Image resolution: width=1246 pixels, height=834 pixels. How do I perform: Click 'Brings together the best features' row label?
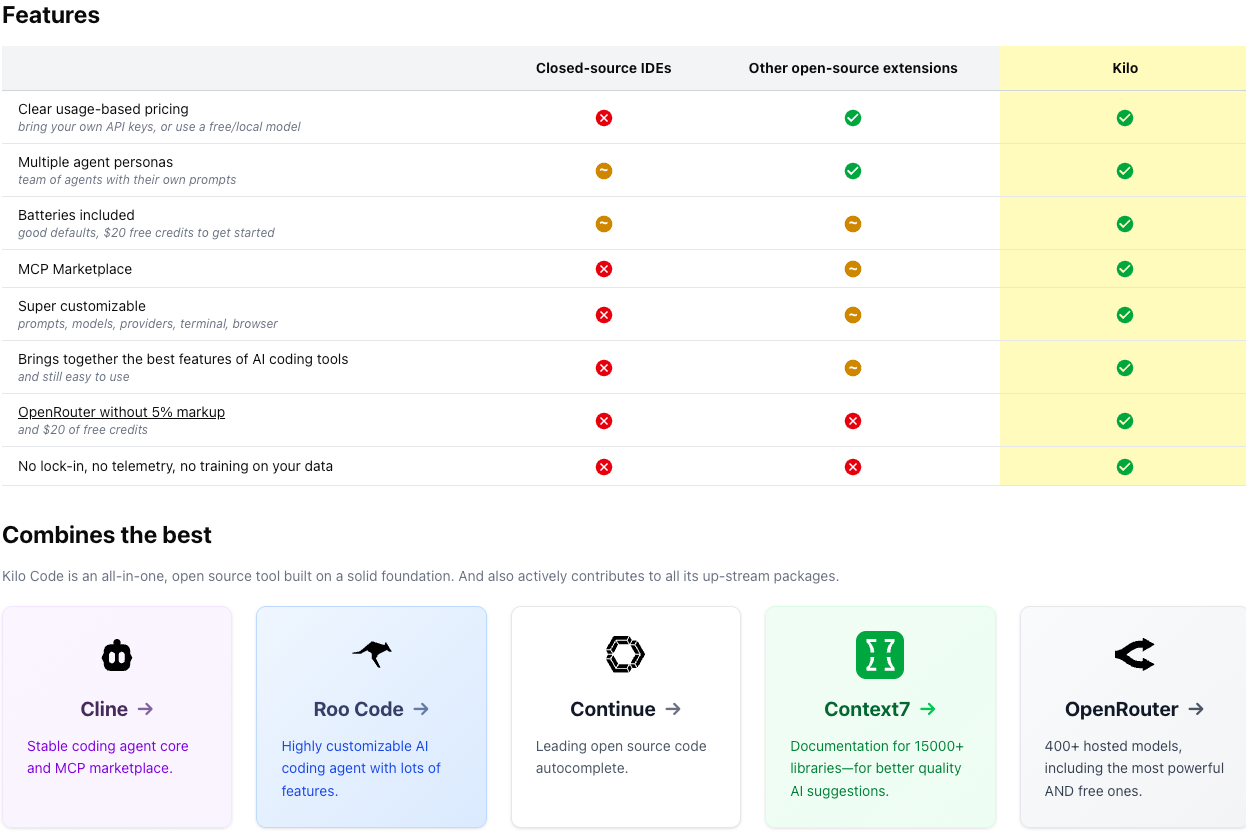pyautogui.click(x=183, y=359)
